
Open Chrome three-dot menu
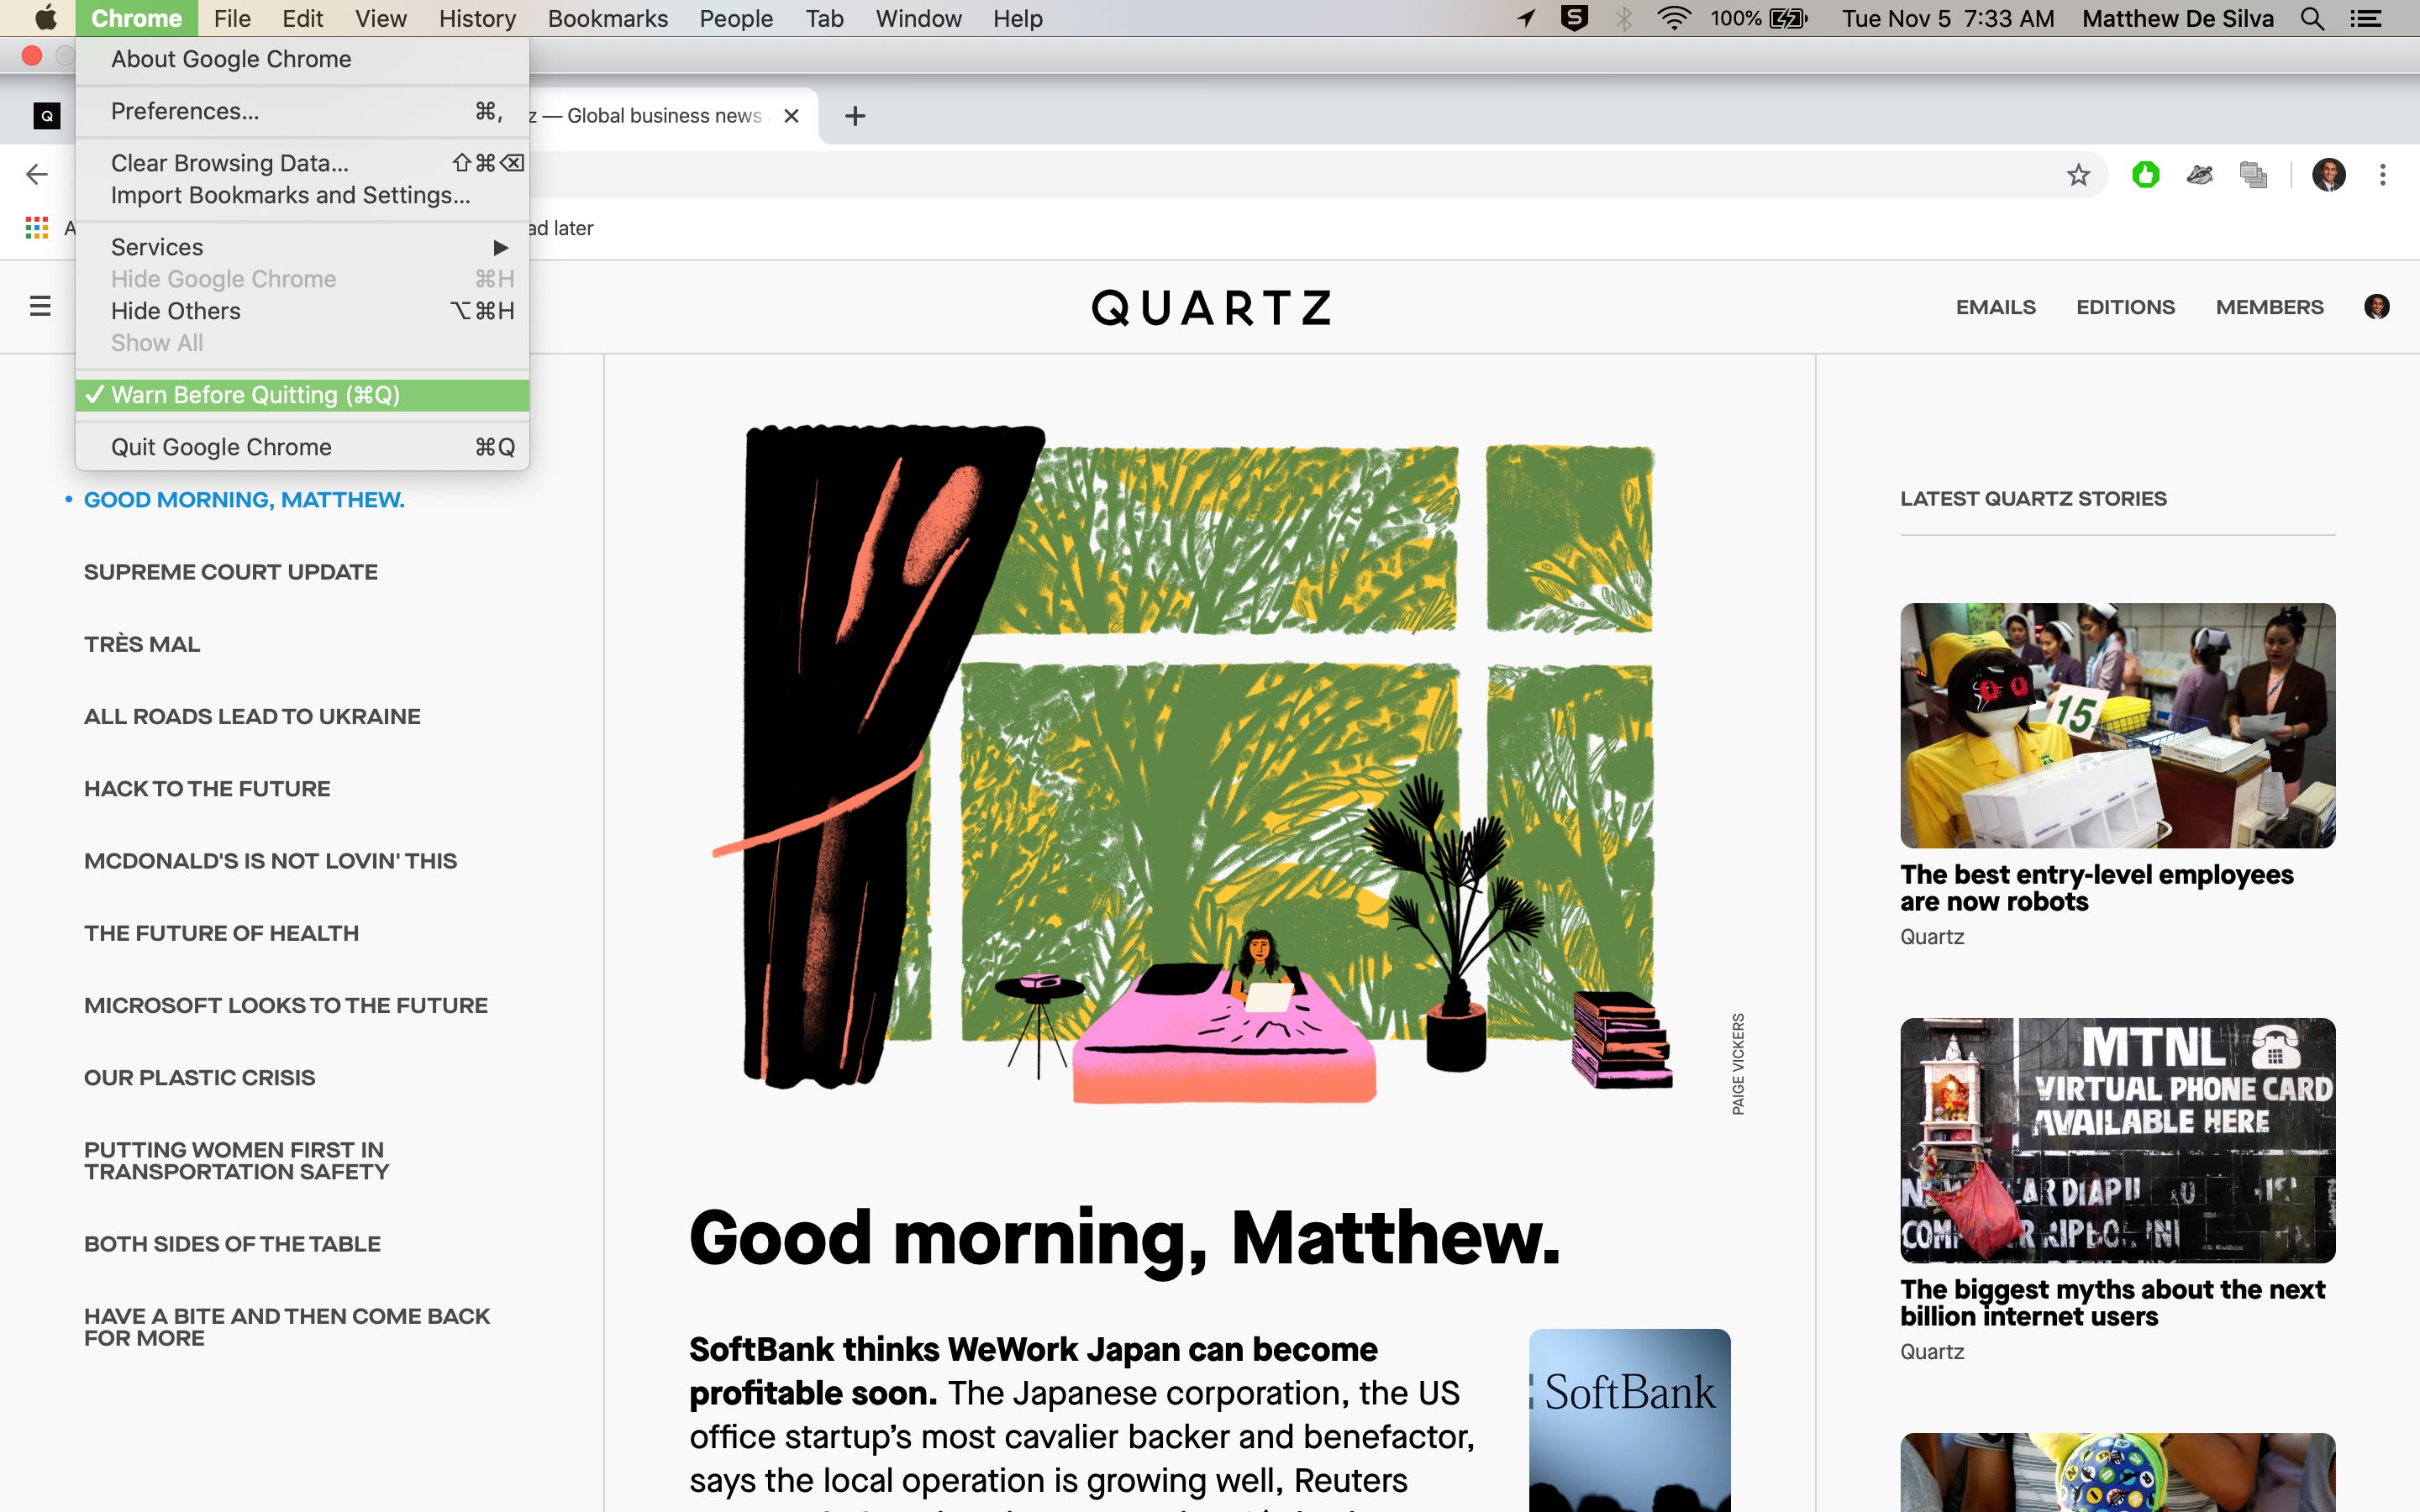coord(2383,175)
